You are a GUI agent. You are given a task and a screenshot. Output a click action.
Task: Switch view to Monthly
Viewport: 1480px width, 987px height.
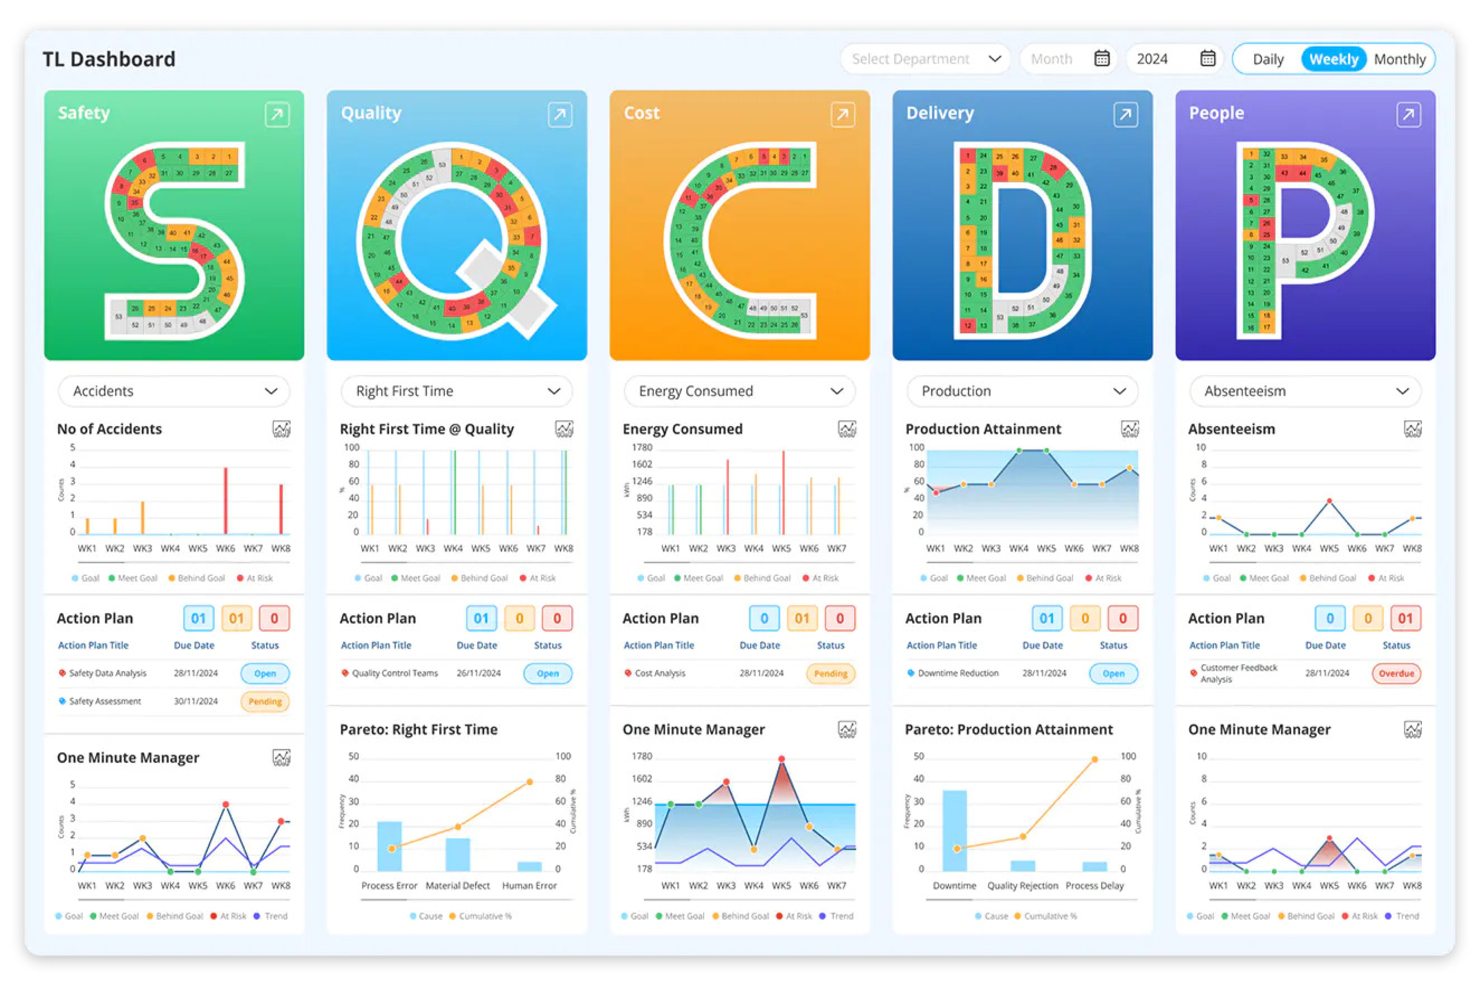[x=1399, y=59]
